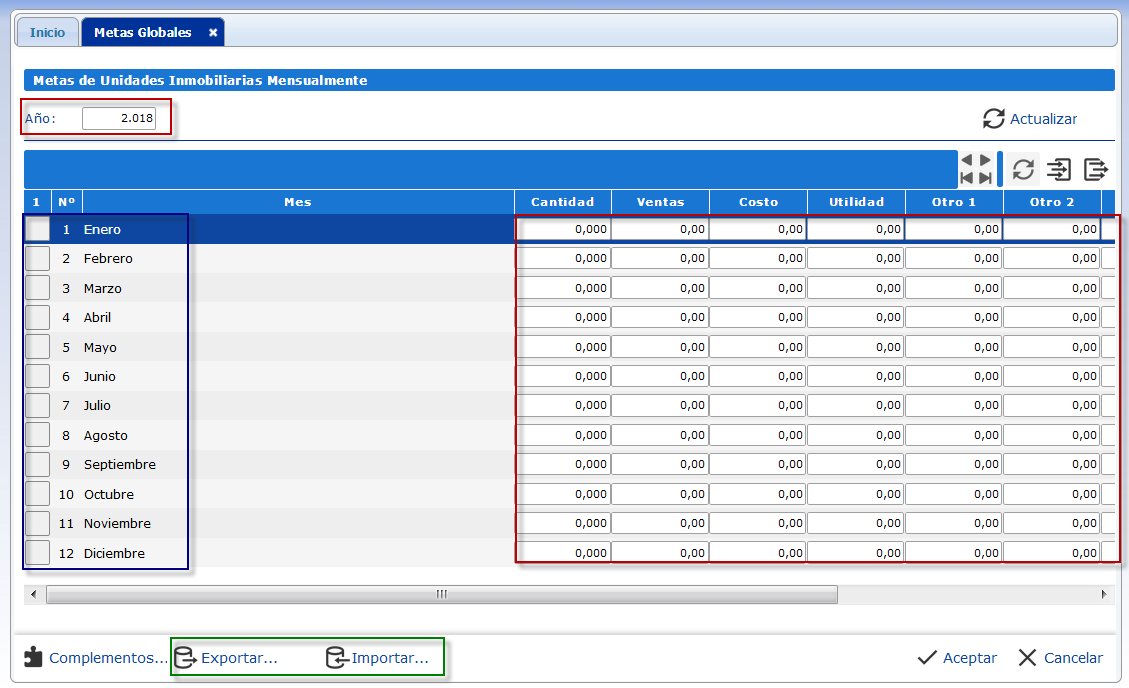
Task: Select the Mayo row checkbox
Action: [x=37, y=347]
